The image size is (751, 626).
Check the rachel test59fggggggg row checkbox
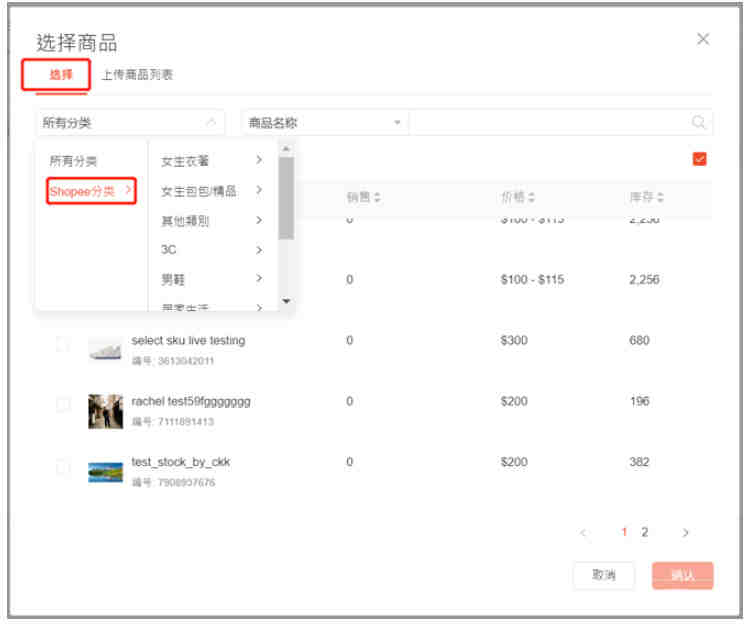point(63,404)
